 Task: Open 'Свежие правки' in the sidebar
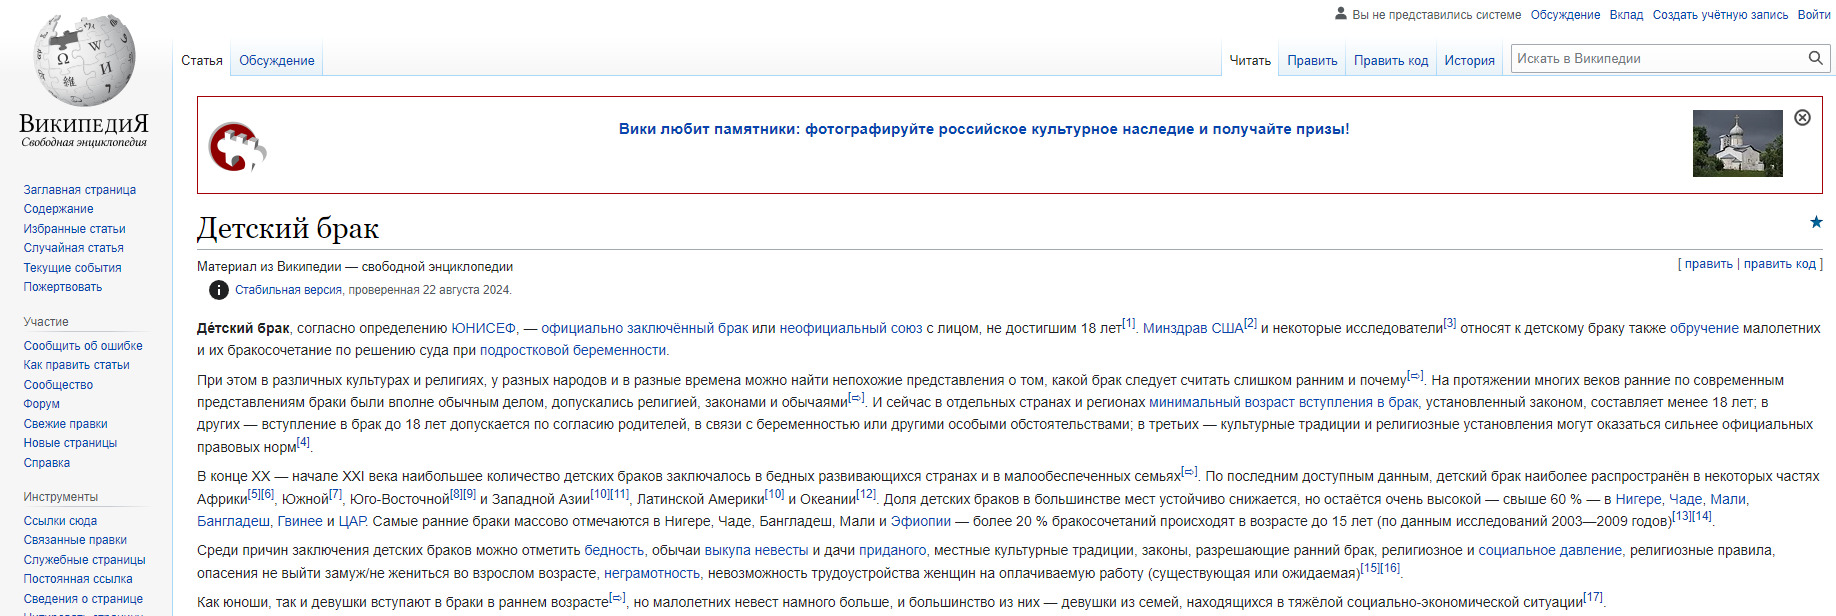coord(65,424)
